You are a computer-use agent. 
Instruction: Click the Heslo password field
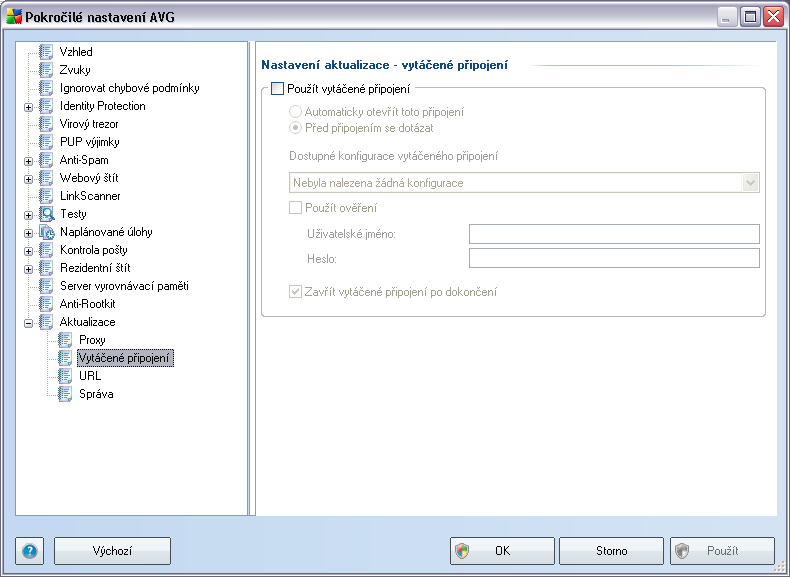click(614, 258)
